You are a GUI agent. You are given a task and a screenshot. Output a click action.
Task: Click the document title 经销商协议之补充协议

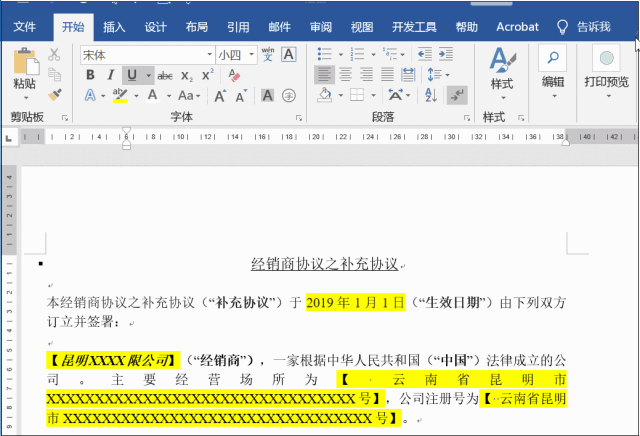tap(324, 264)
